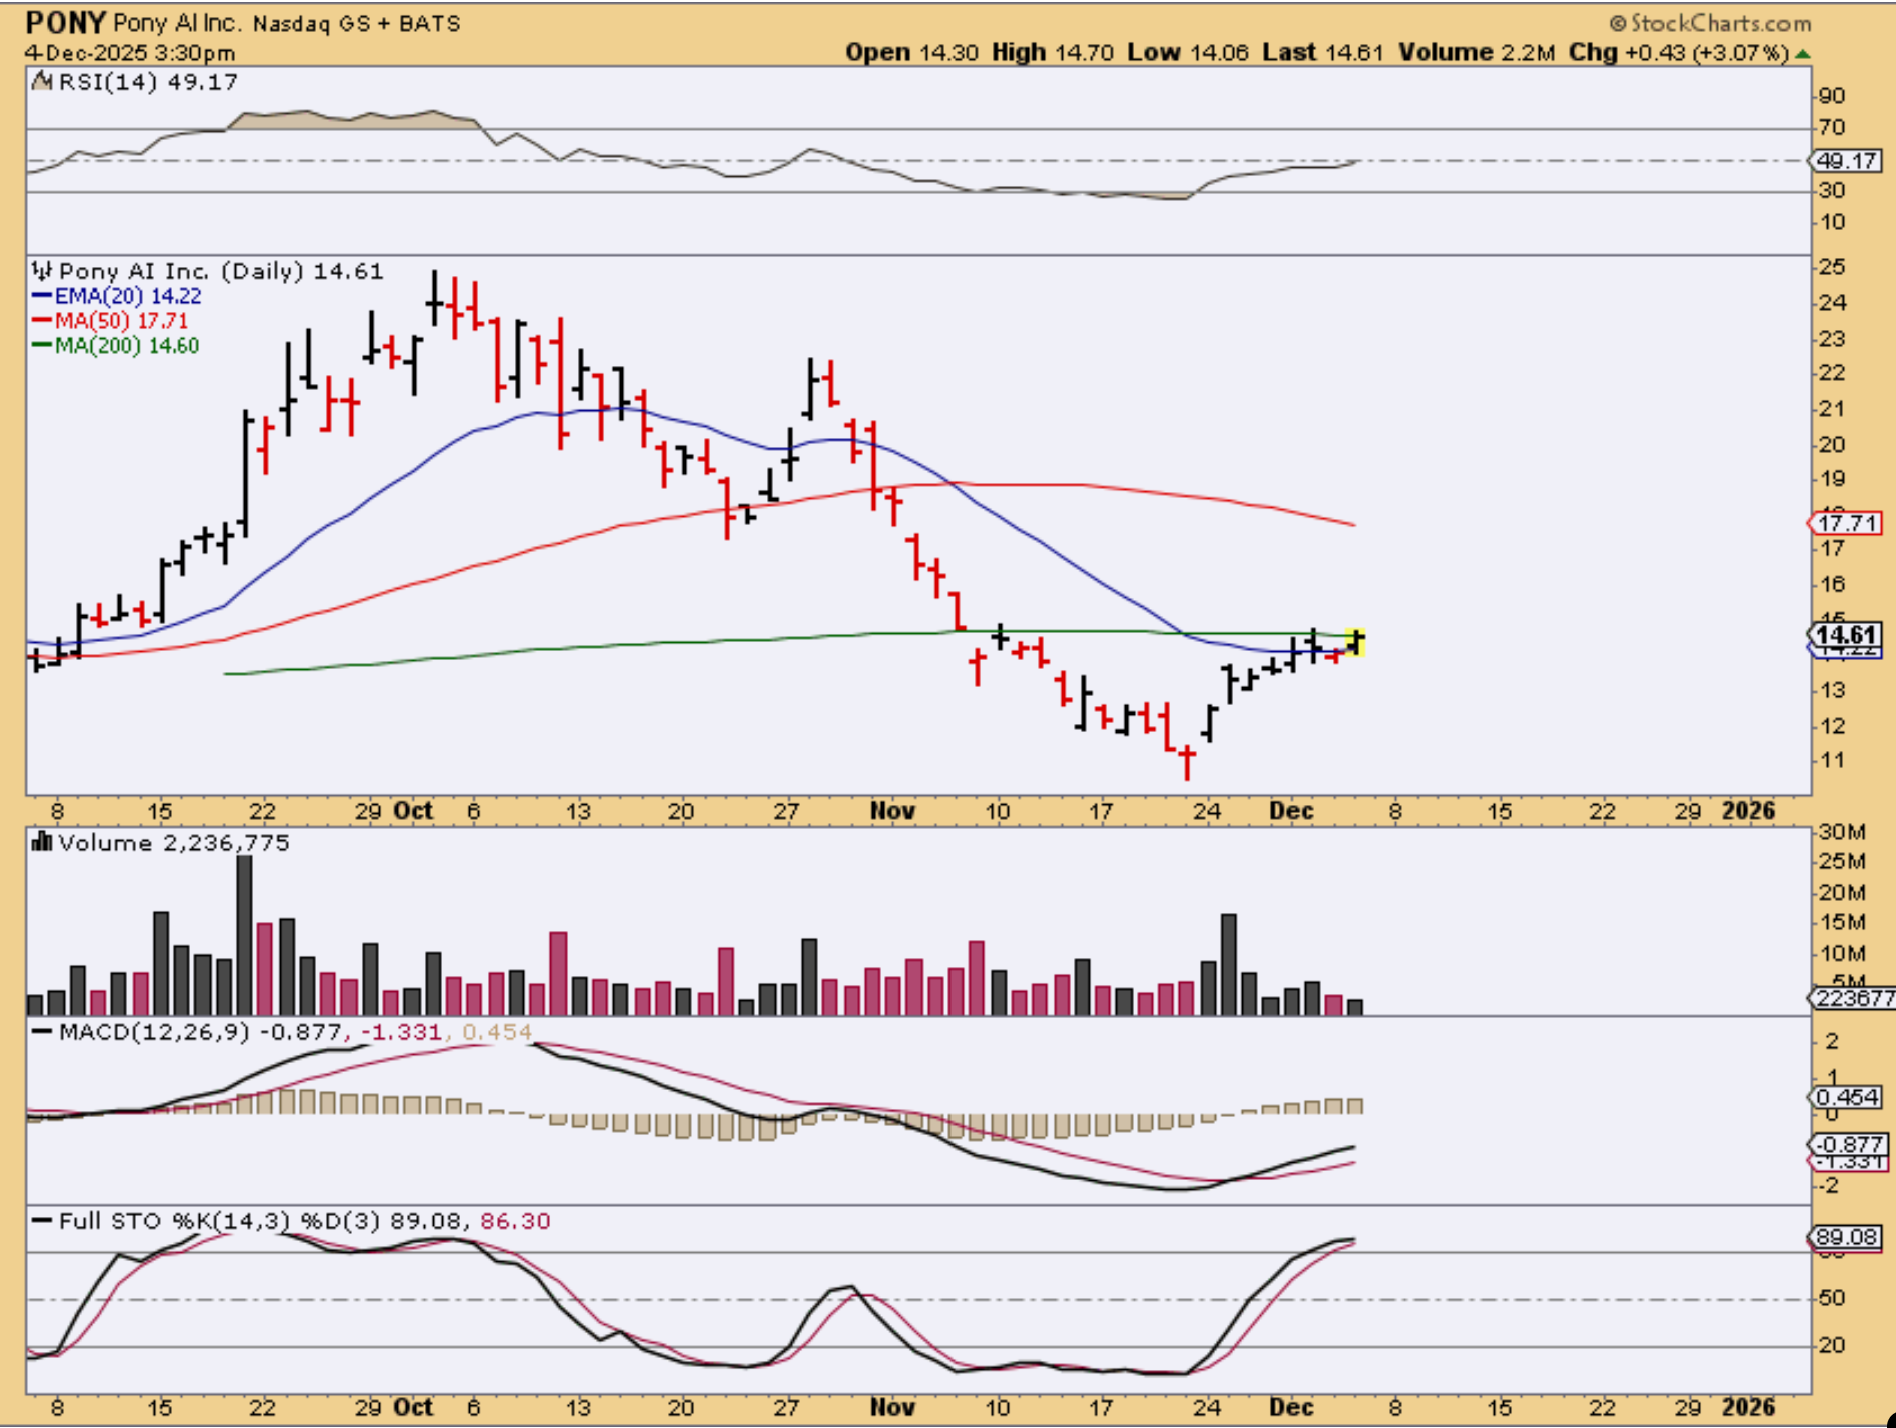Click the Oct month label under the price panel
Viewport: 1896px width, 1428px height.
[x=413, y=811]
